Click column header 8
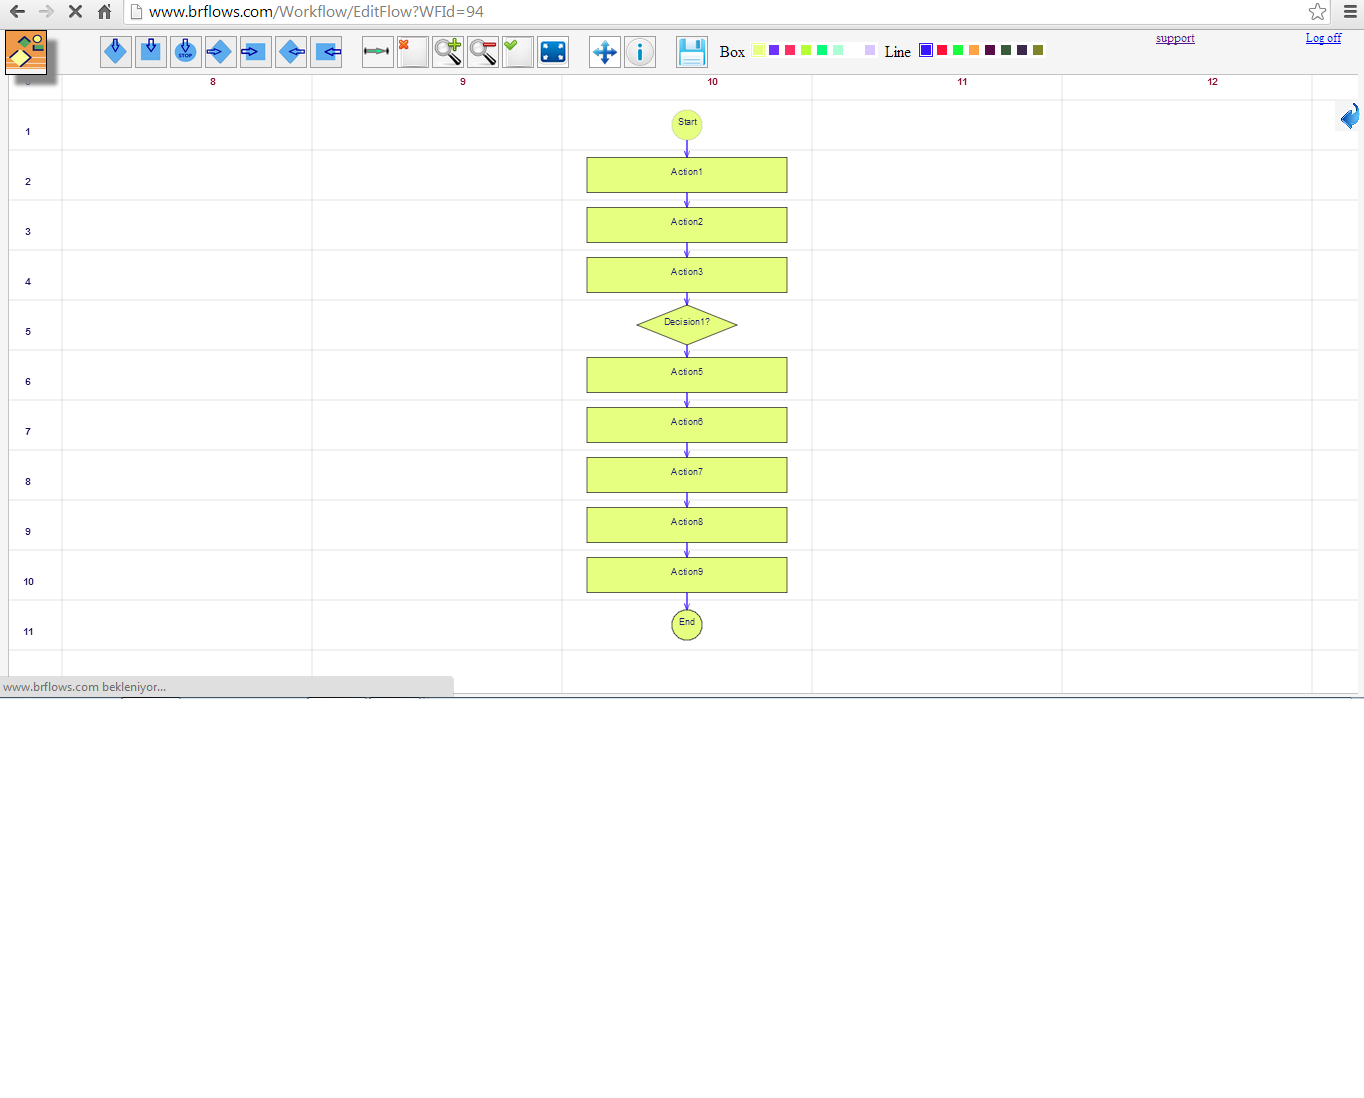Viewport: 1364px width, 1098px height. click(x=213, y=82)
